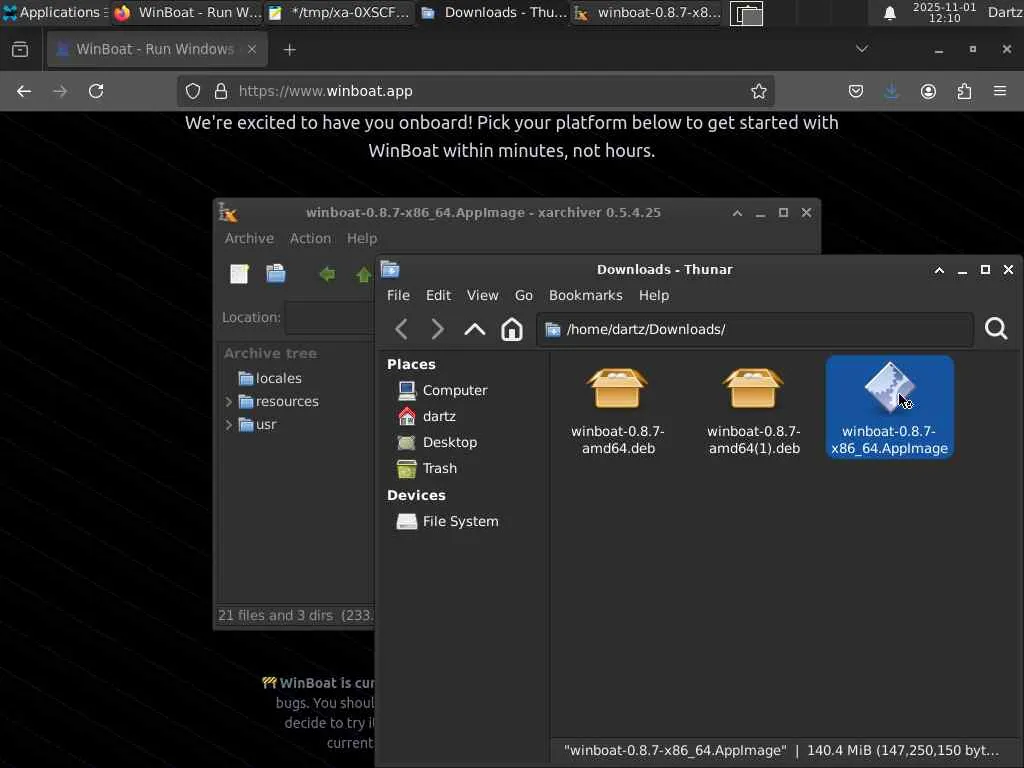
Task: Reload the Firefox page
Action: pos(96,91)
